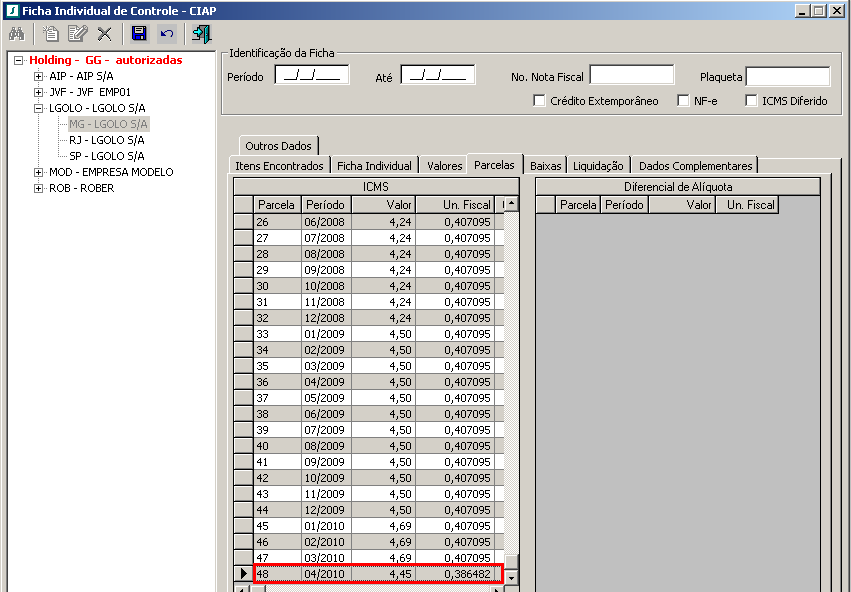The image size is (851, 592).
Task: Check the ICMS Diferido option
Action: pos(752,101)
